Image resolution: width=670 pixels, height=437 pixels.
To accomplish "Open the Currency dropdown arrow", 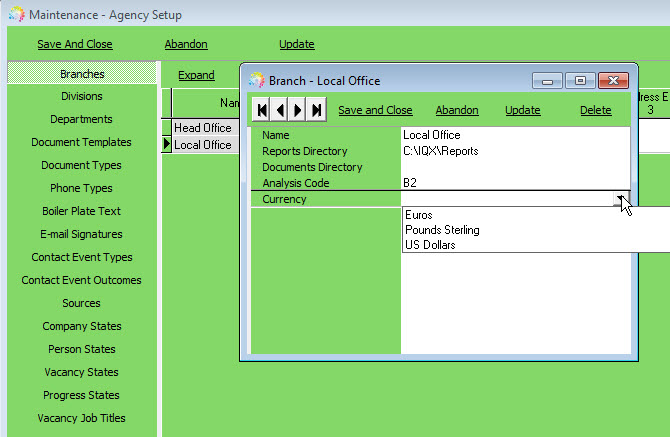I will (x=621, y=199).
